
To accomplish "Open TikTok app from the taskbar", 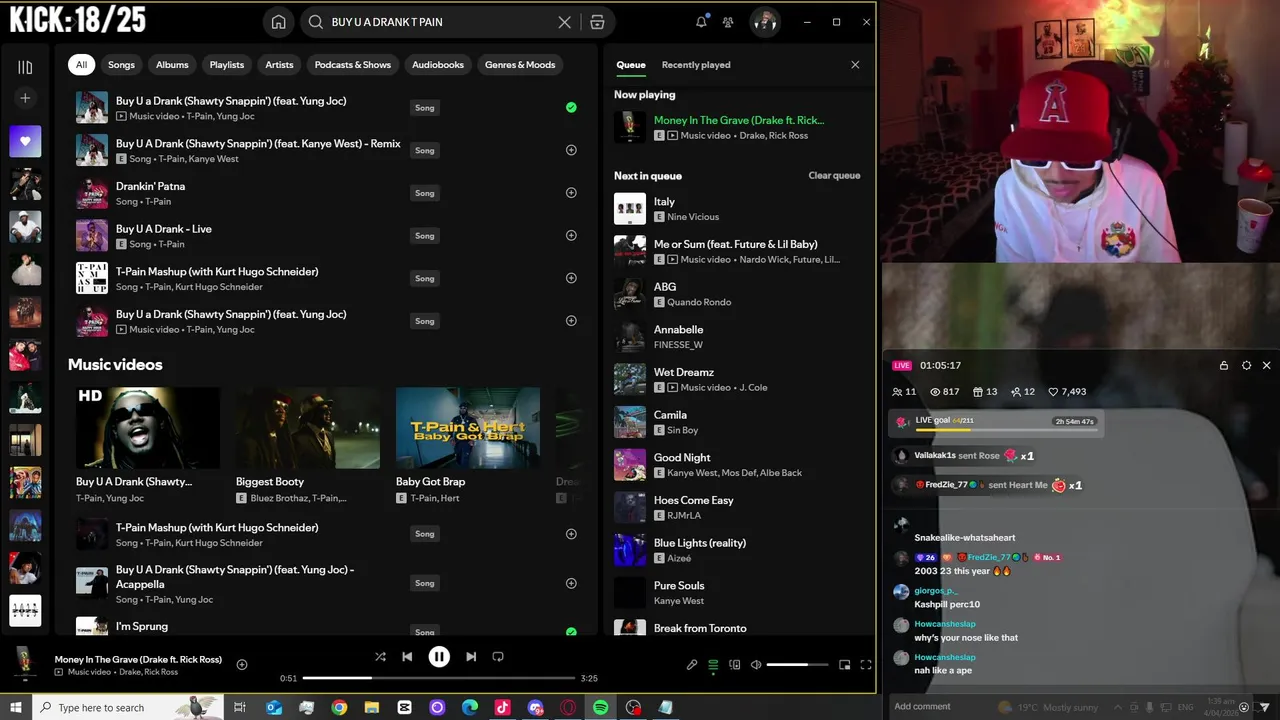I will 502,708.
